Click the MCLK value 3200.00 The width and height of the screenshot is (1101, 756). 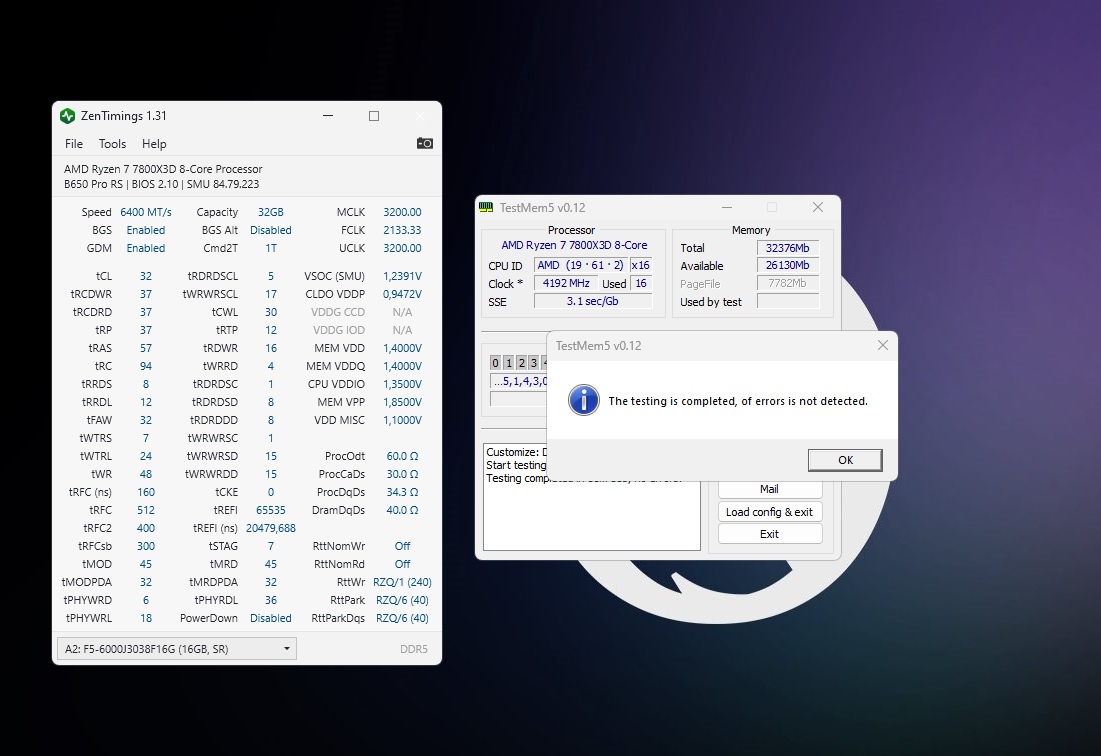click(402, 212)
